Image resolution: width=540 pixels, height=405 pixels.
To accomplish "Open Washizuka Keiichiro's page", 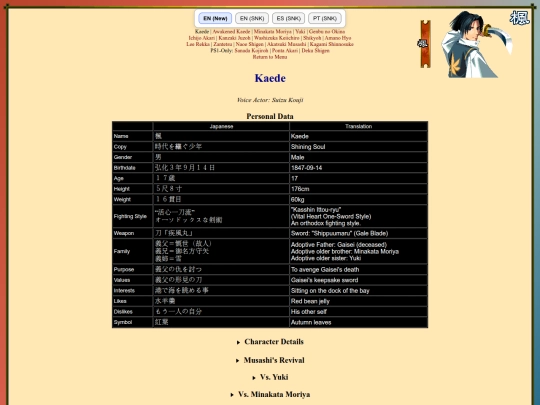I will [277, 38].
